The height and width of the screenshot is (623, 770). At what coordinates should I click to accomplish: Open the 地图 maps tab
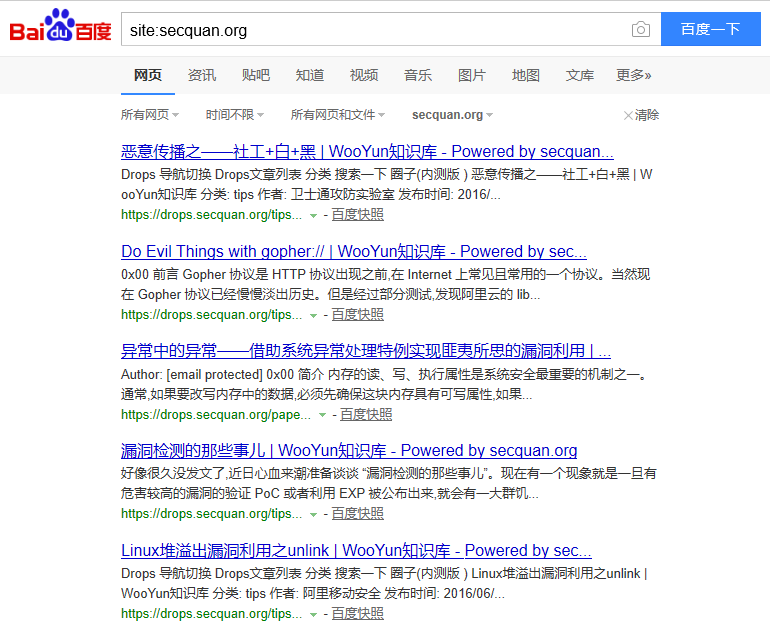(x=526, y=75)
